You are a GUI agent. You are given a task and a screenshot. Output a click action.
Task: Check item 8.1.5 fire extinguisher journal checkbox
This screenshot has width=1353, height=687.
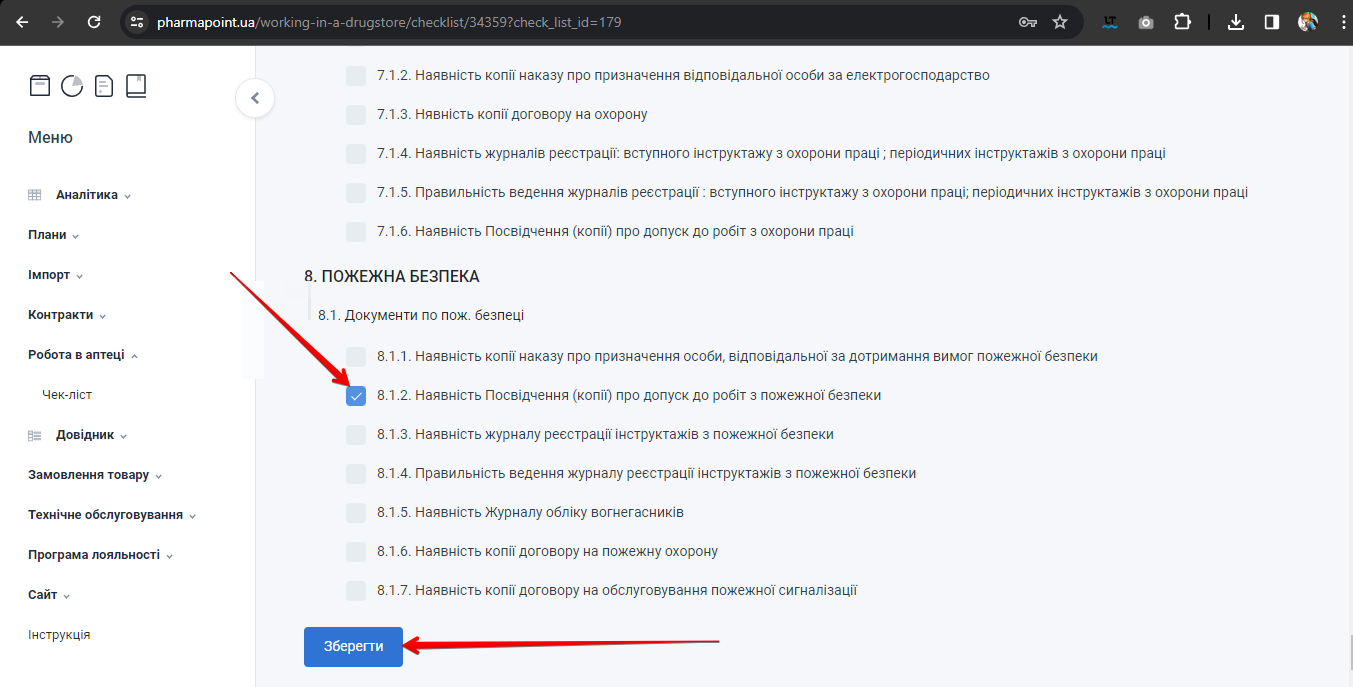coord(356,513)
